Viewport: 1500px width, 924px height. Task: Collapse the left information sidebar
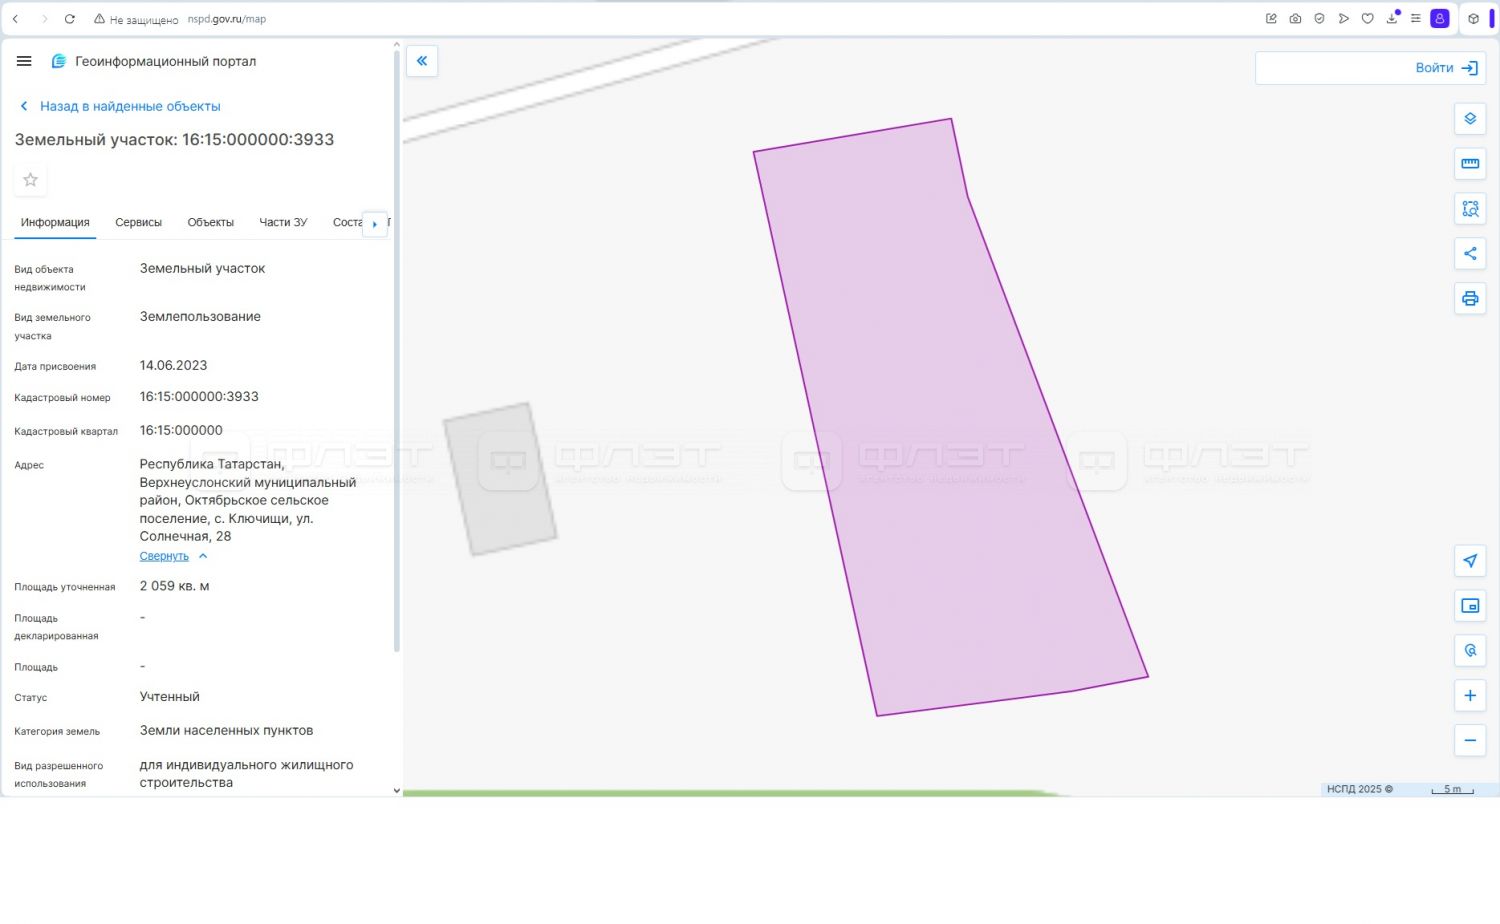(x=422, y=61)
